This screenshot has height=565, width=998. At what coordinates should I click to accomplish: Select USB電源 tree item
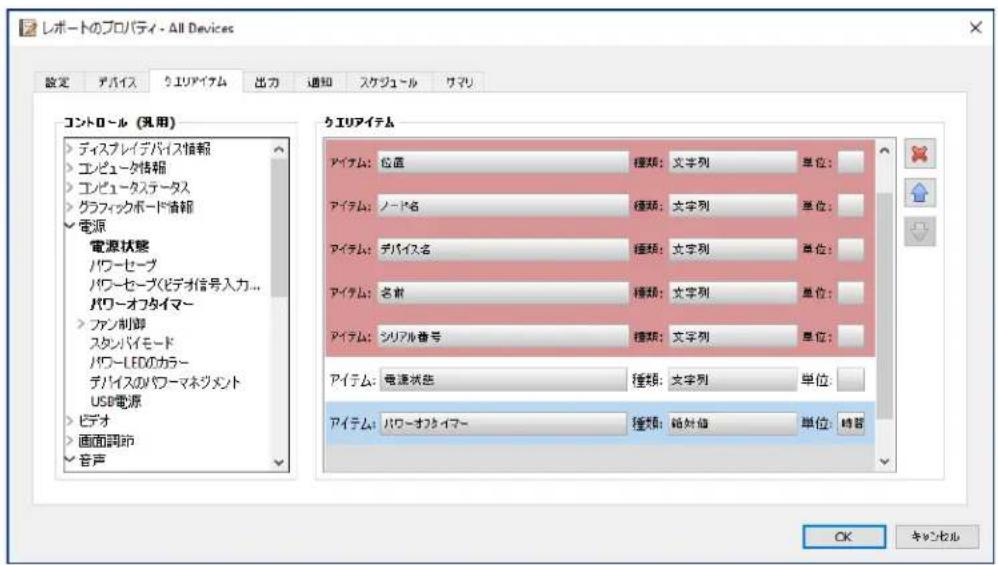click(116, 401)
